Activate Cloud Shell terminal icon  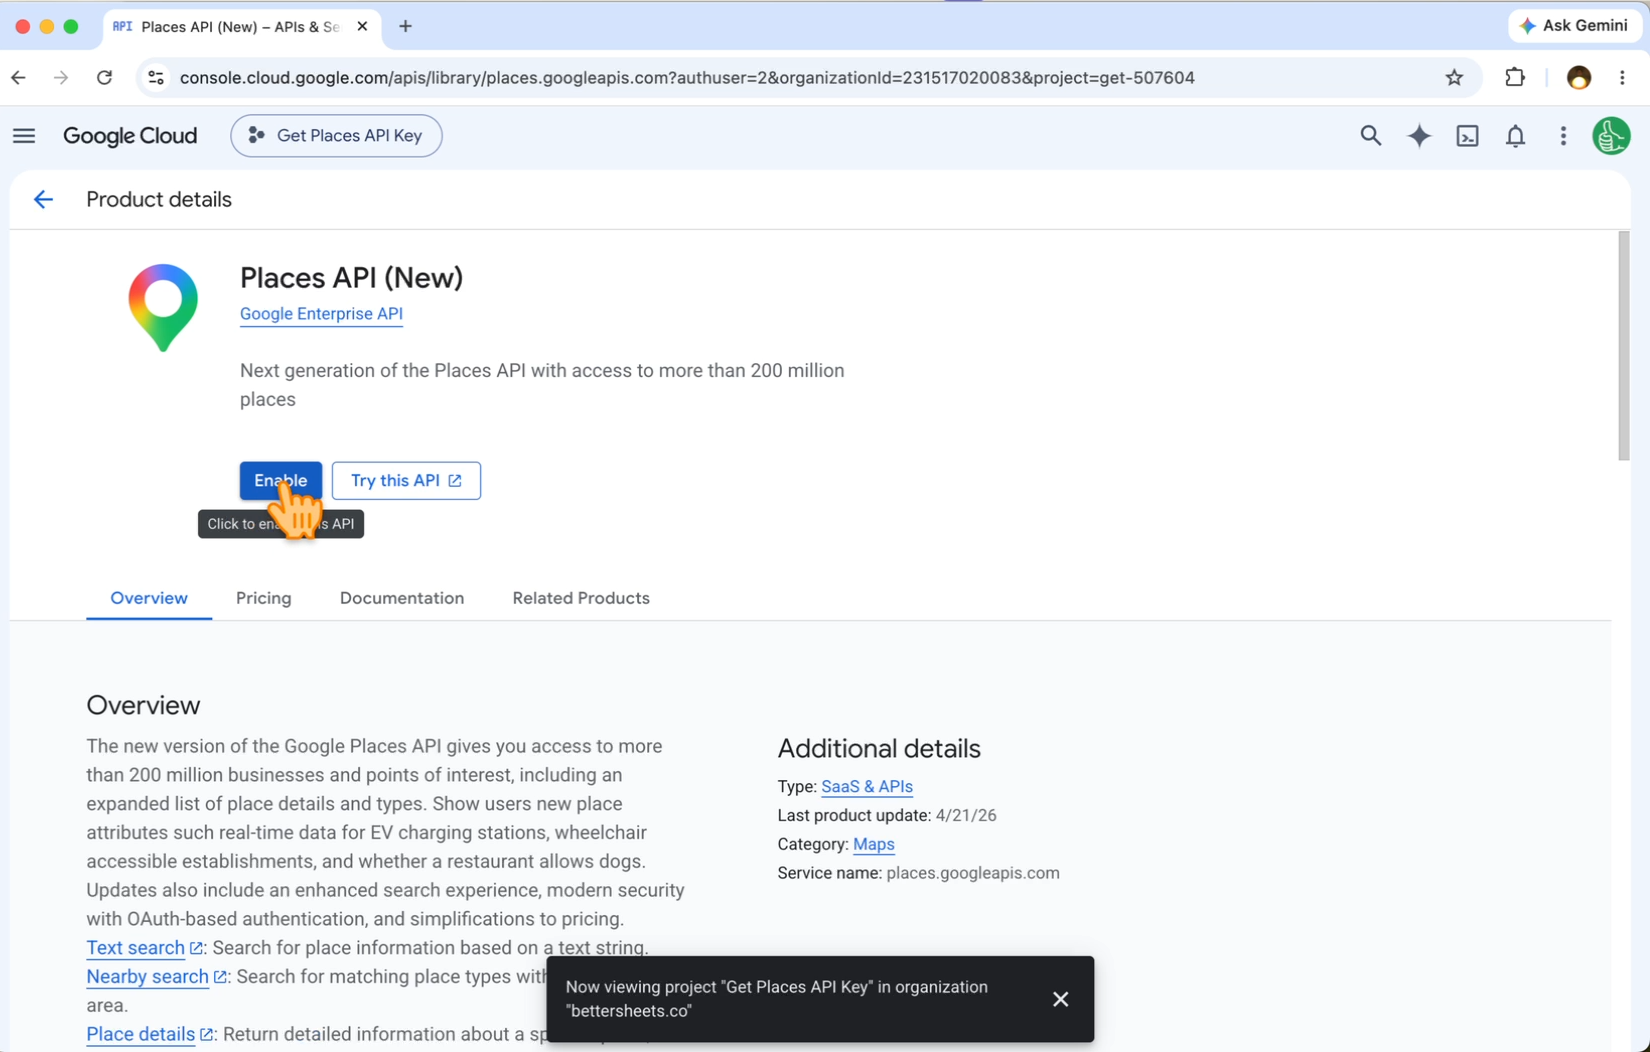tap(1467, 136)
